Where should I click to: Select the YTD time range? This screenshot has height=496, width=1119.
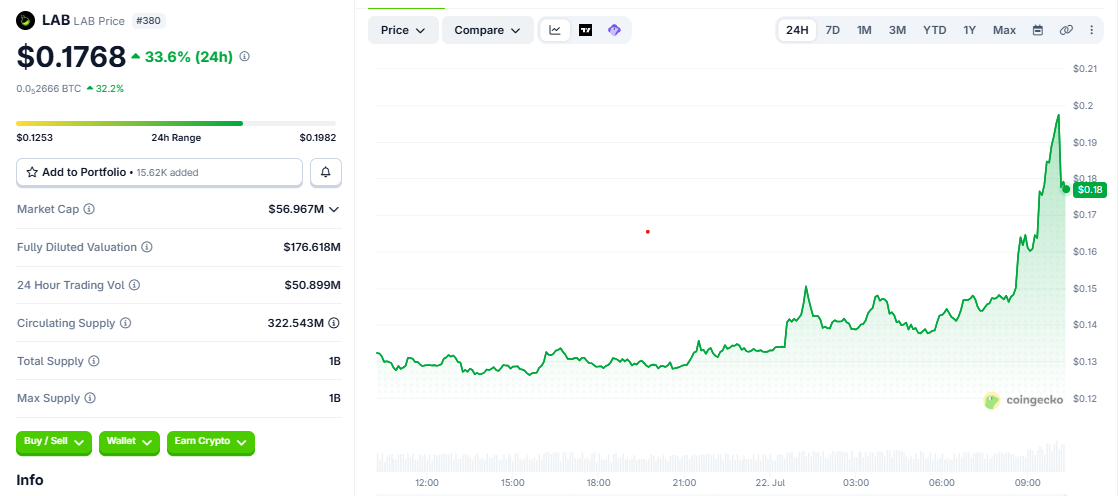(x=934, y=30)
